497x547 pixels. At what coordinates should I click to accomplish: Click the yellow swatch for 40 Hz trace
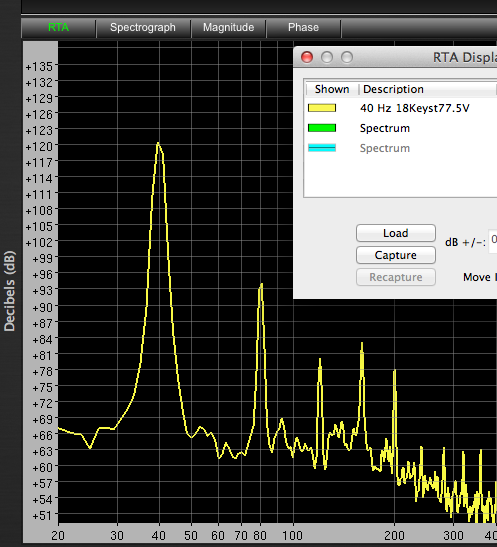(x=322, y=108)
